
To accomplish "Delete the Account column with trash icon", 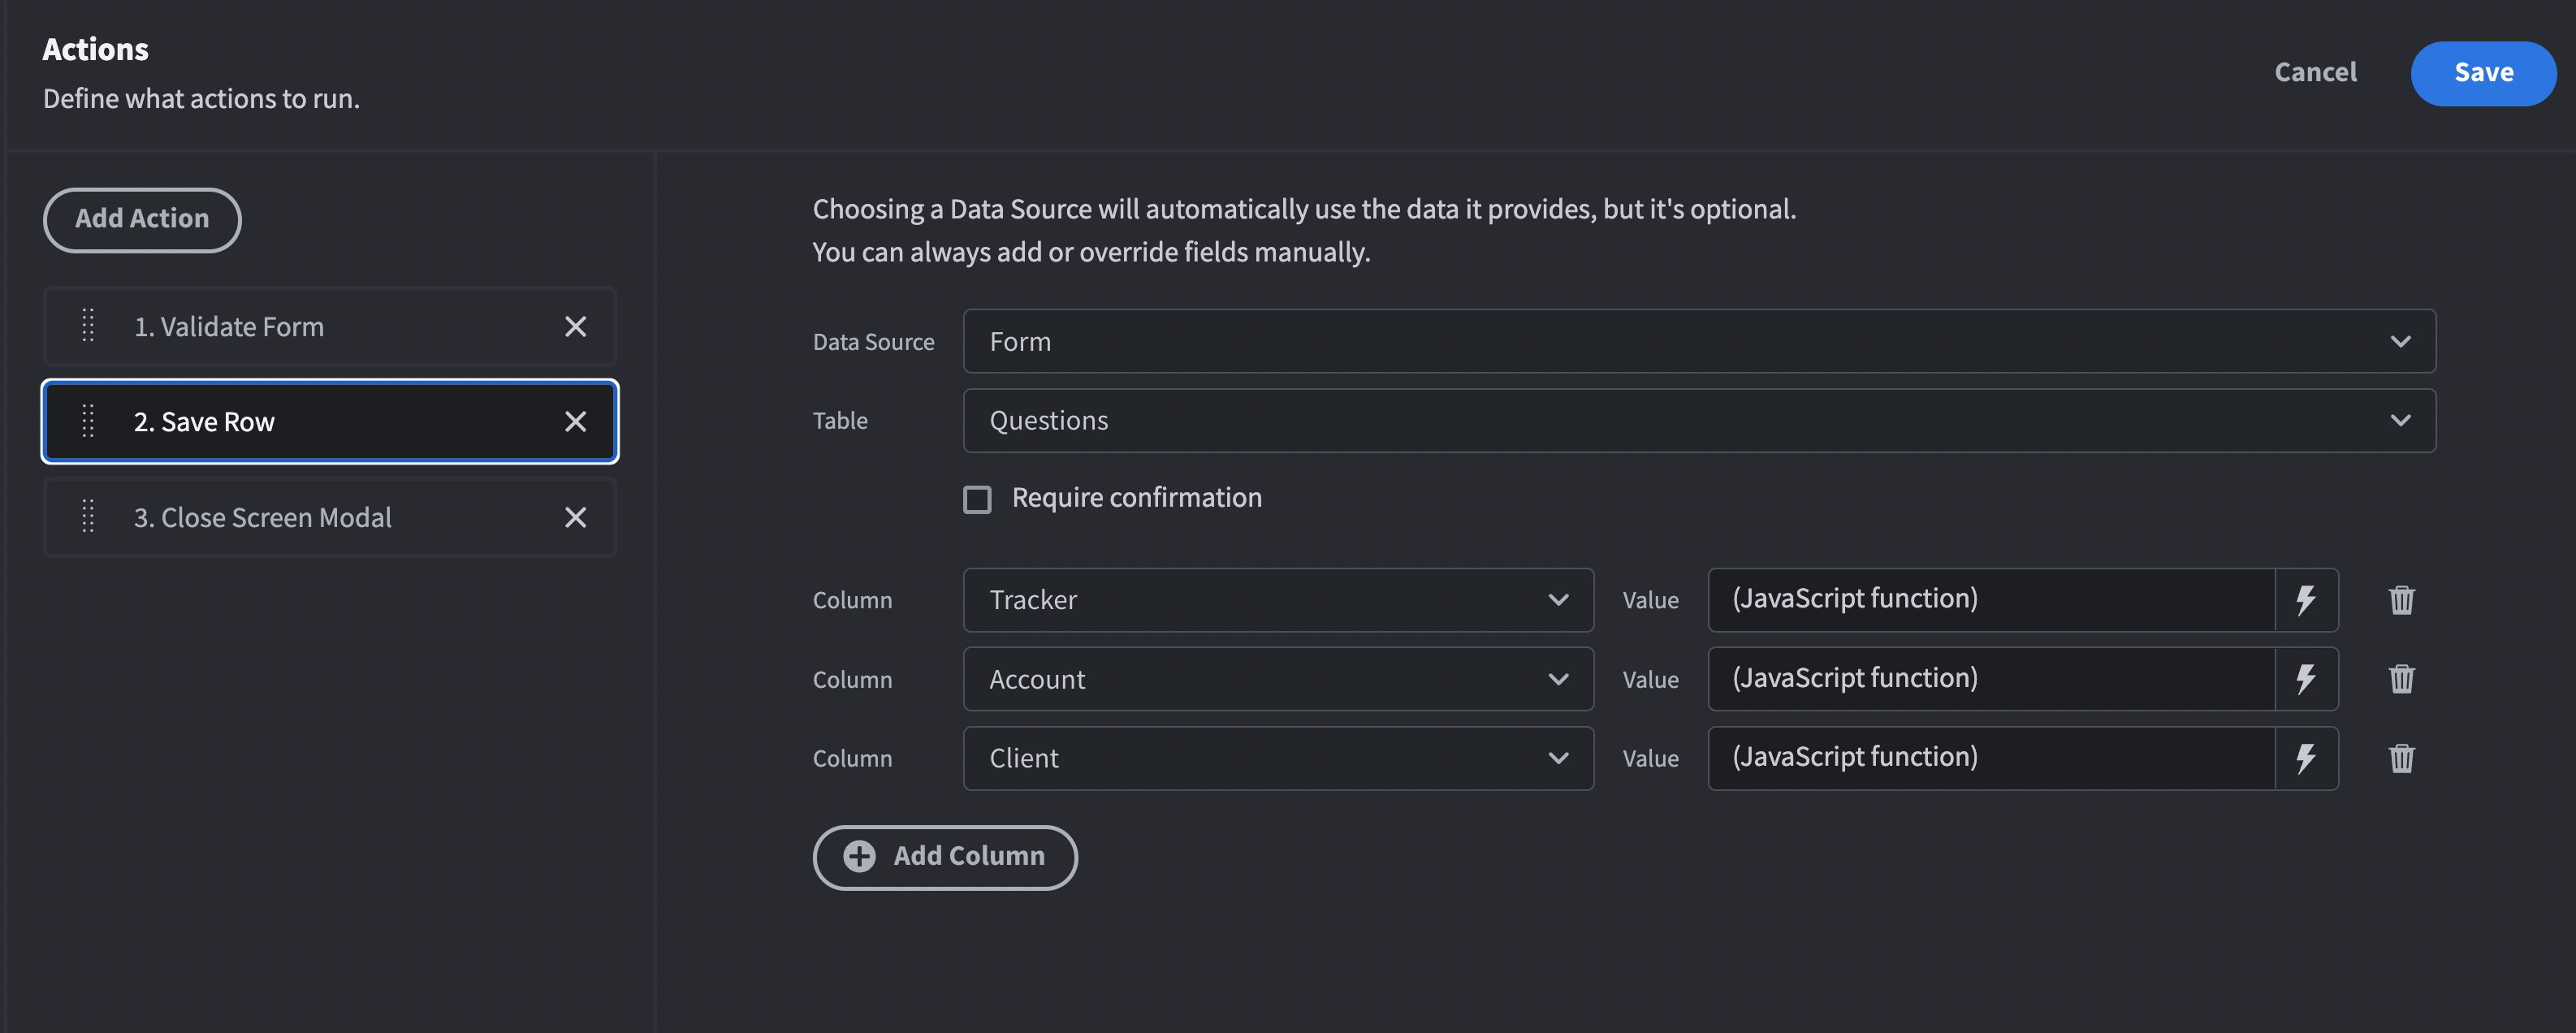I will (x=2401, y=679).
